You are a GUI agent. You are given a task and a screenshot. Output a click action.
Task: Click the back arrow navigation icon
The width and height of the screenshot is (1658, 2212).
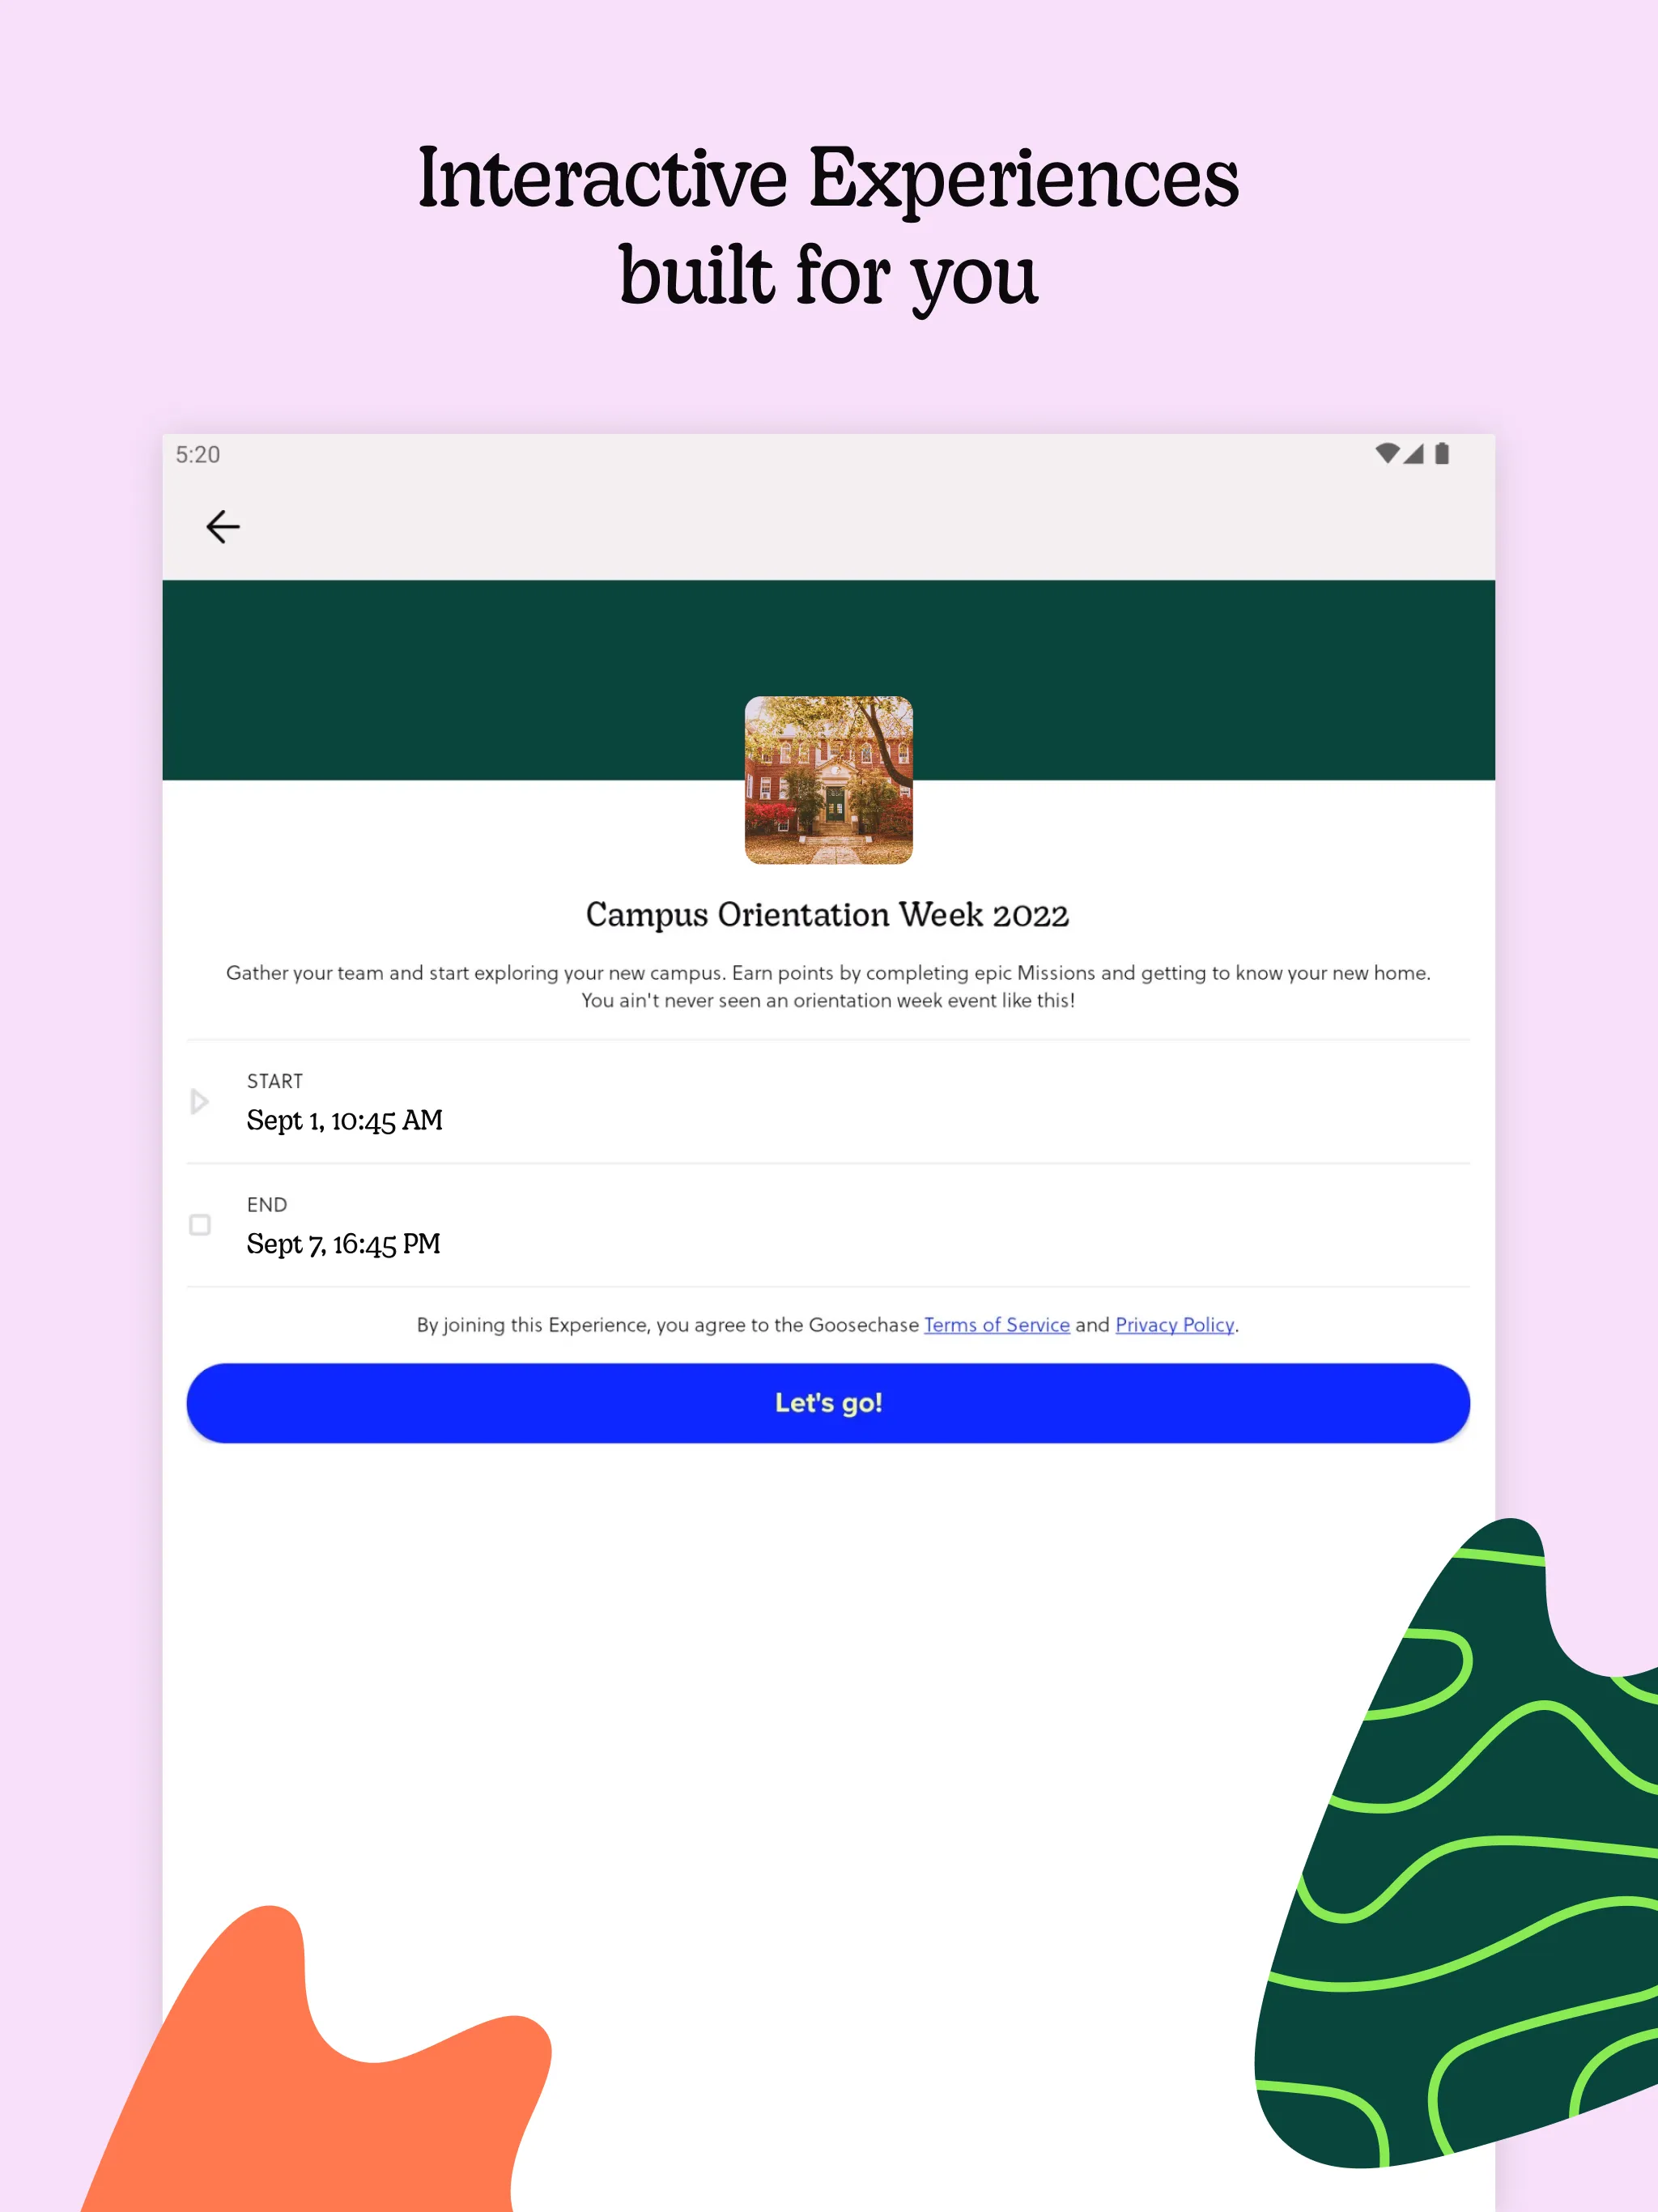[223, 526]
